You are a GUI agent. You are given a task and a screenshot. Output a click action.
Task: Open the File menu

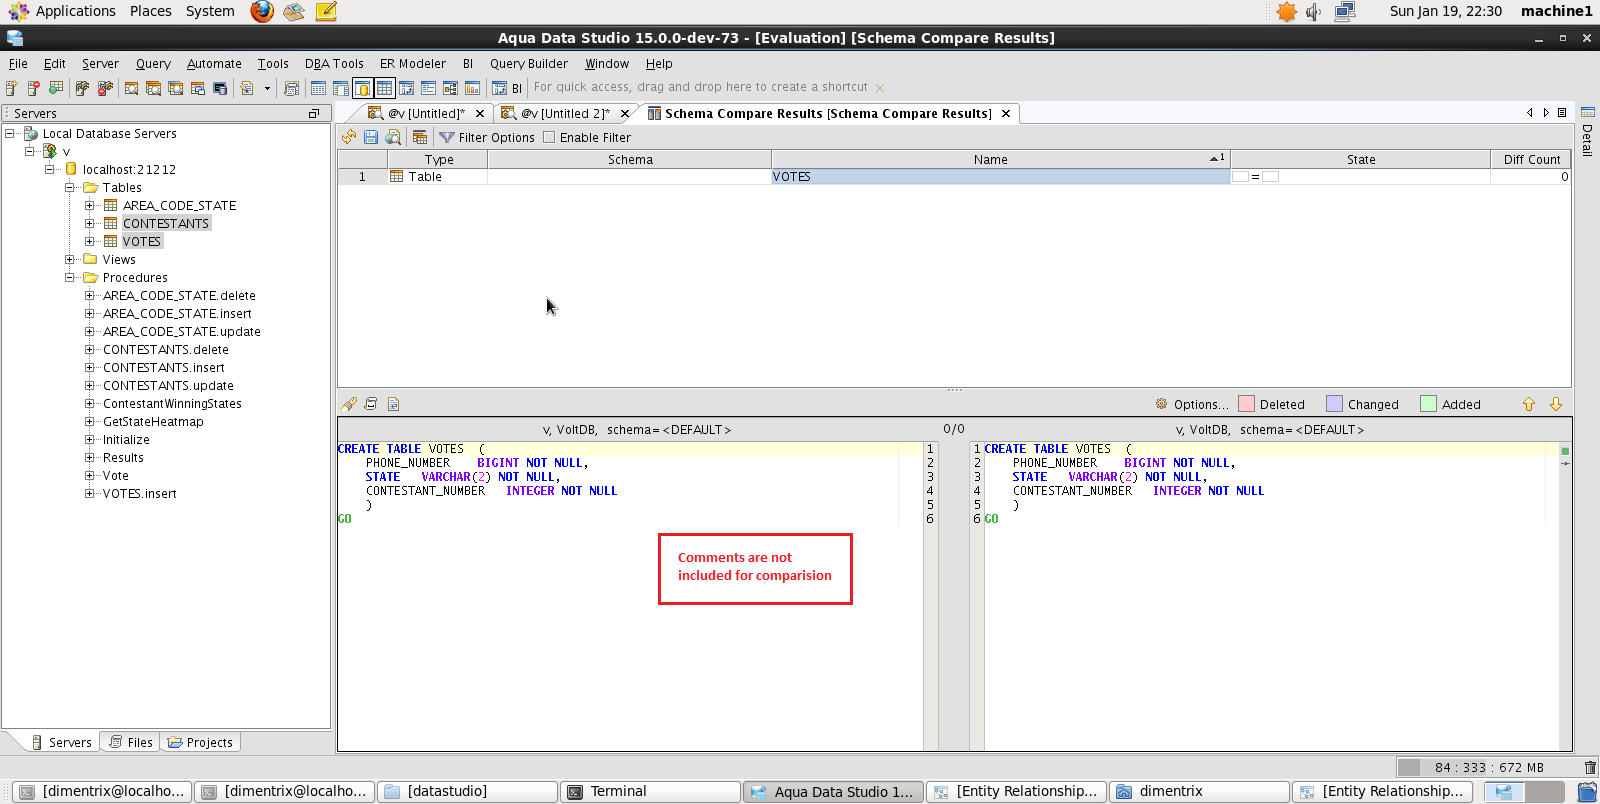[x=18, y=63]
